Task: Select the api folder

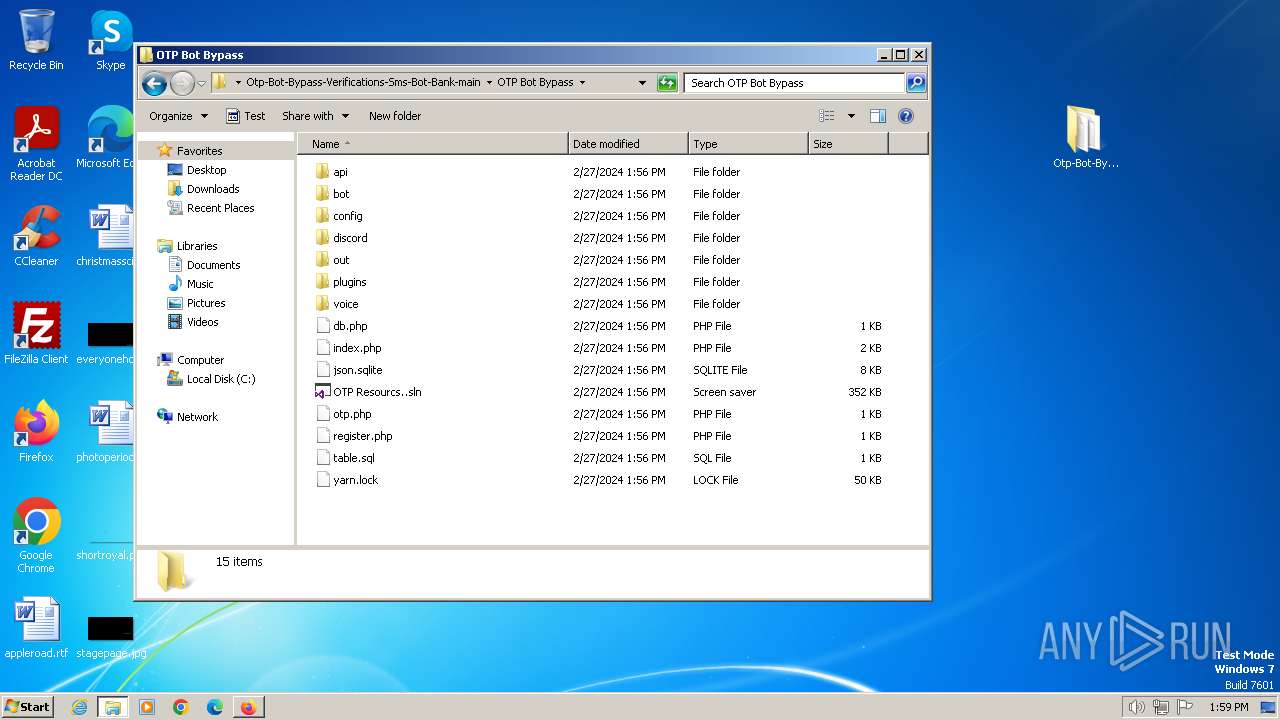Action: [x=340, y=172]
